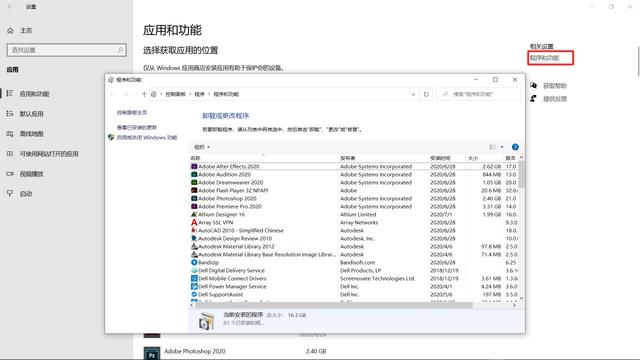Open Startup in Settings sidebar
640x360 pixels.
click(x=26, y=194)
